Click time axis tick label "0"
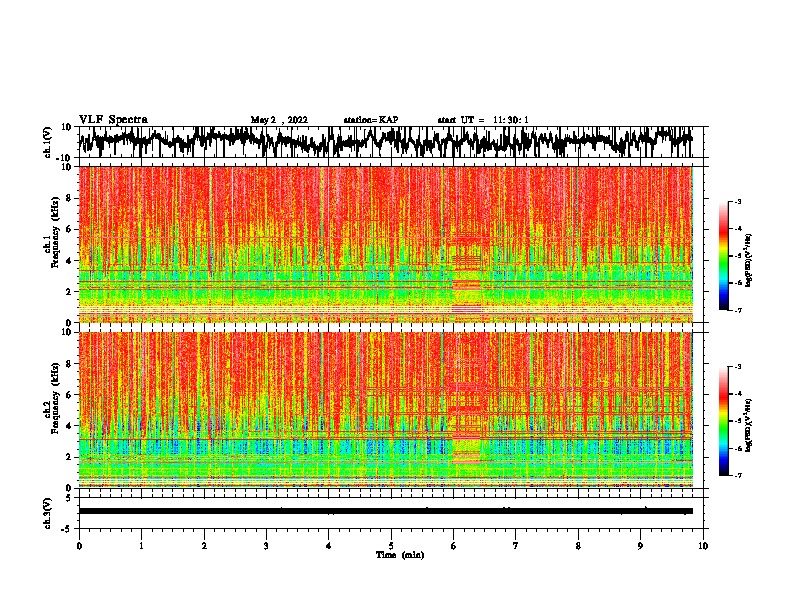792x612 pixels. [79, 546]
